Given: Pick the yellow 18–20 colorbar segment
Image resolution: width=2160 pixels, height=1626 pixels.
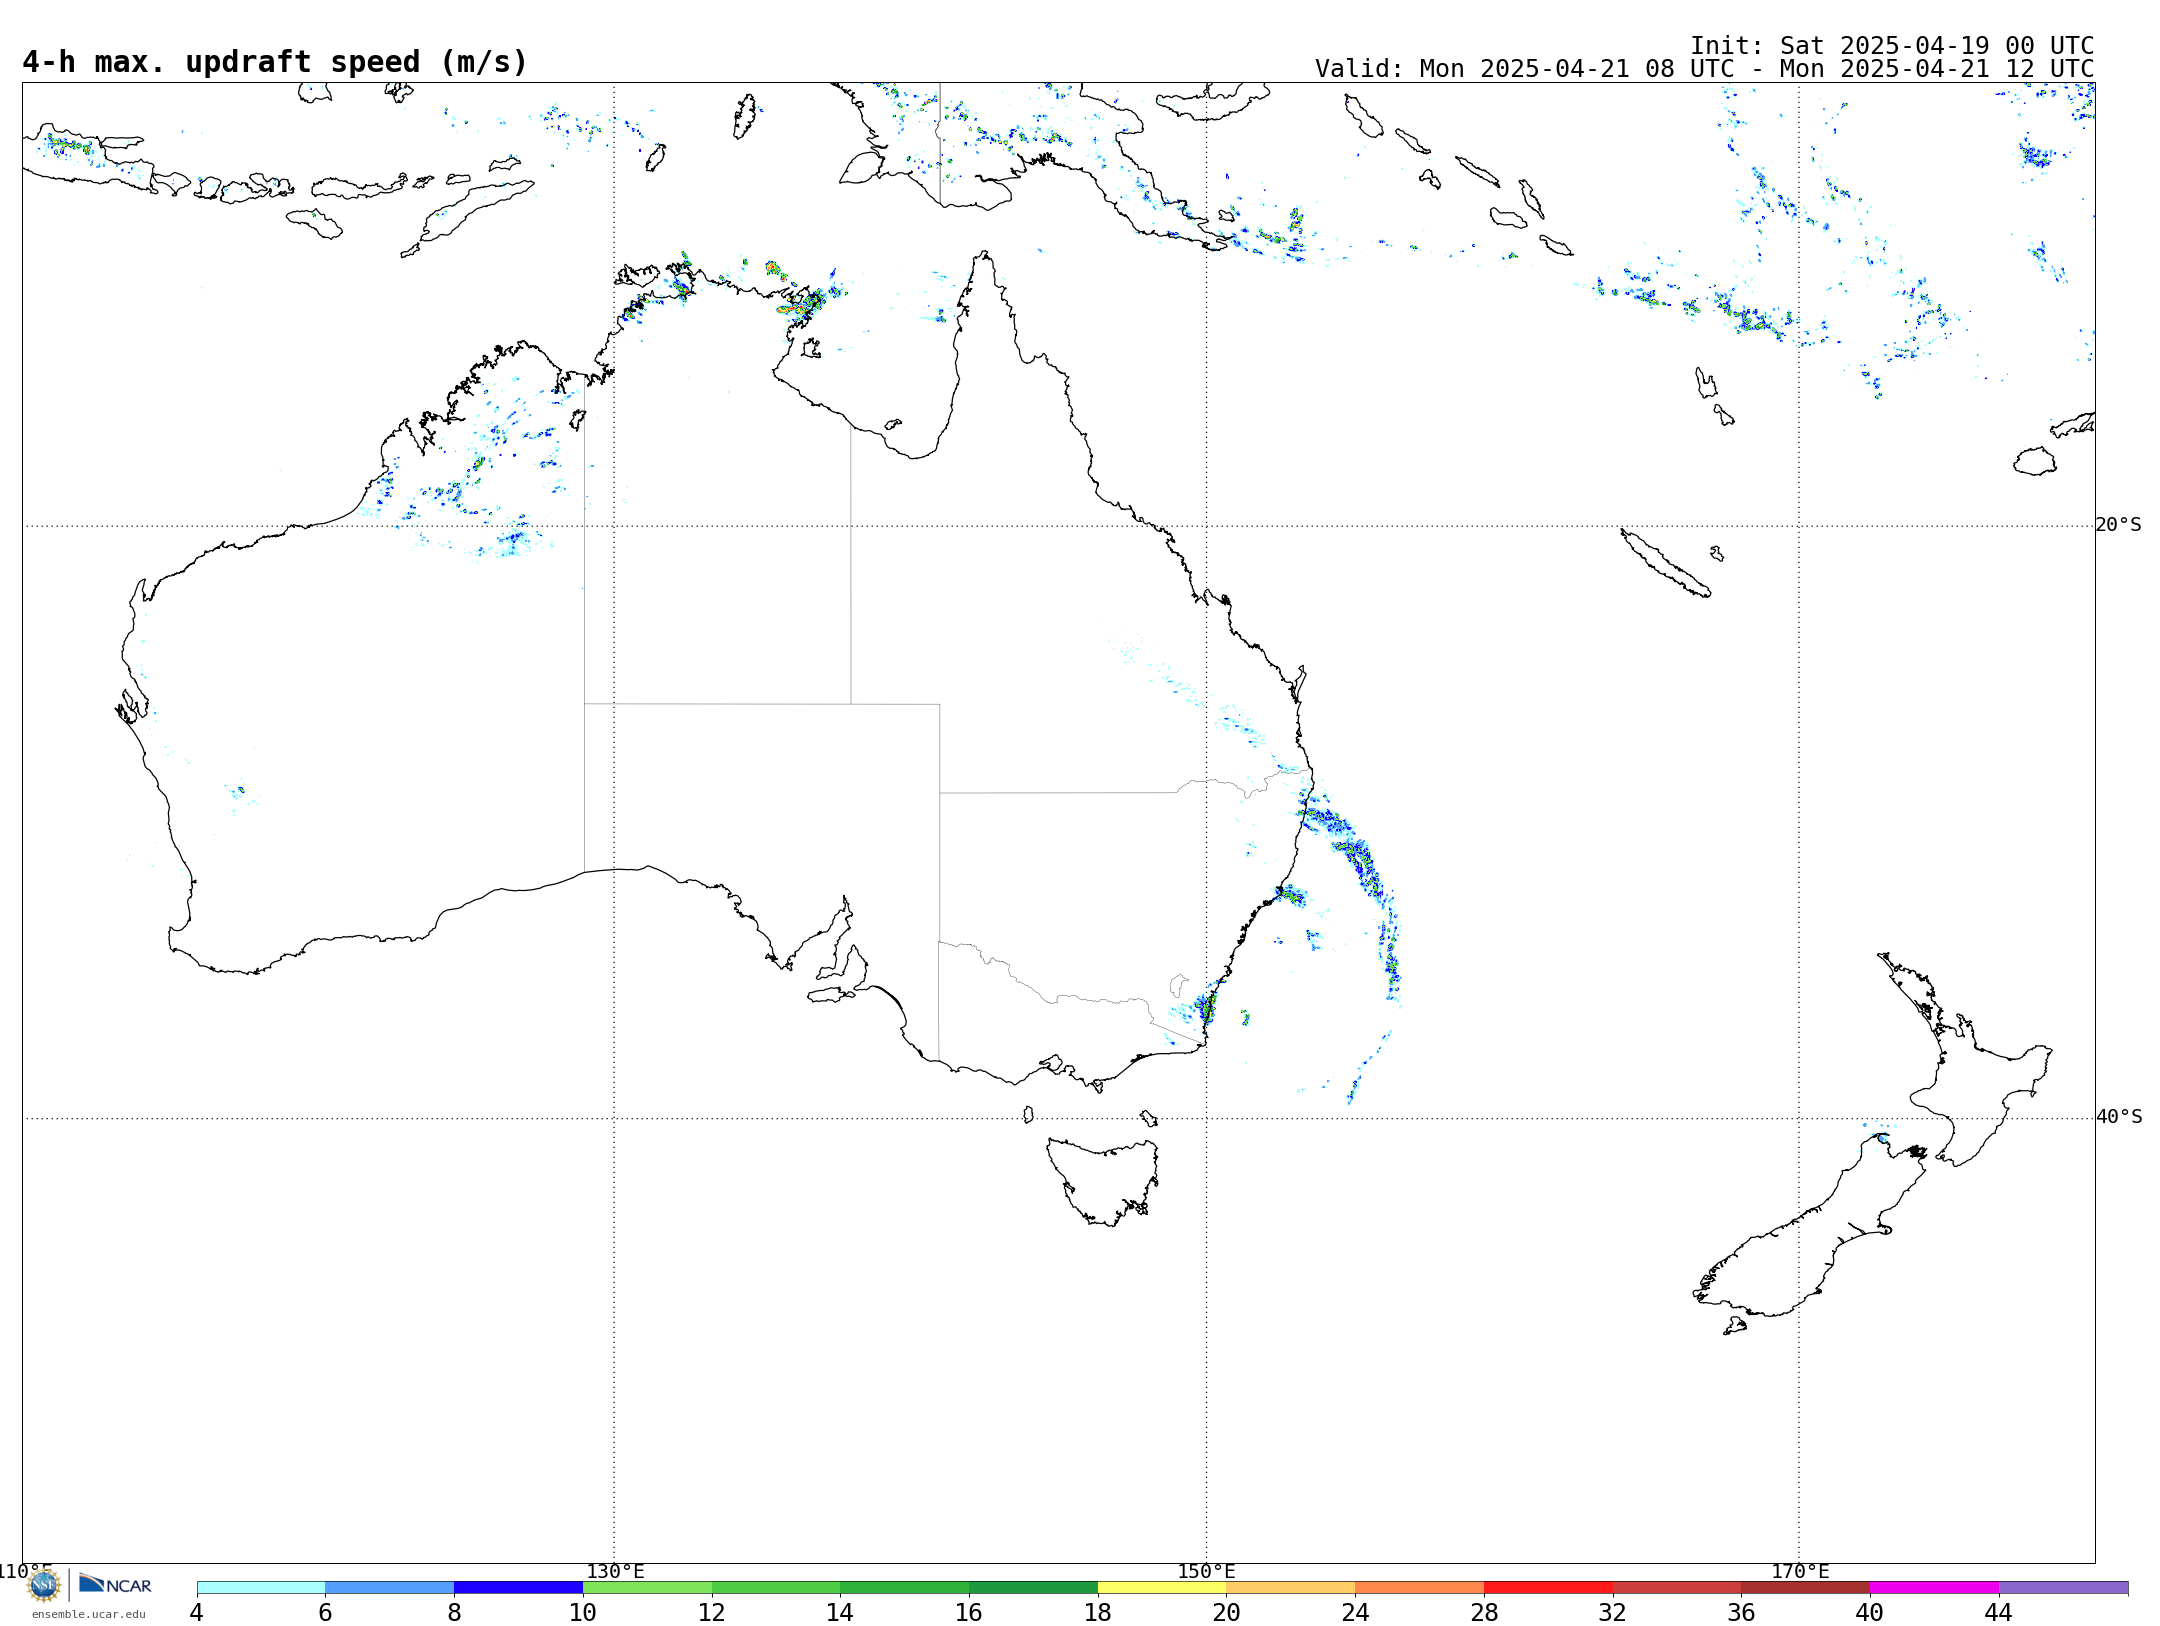Looking at the screenshot, I should (x=1162, y=1588).
